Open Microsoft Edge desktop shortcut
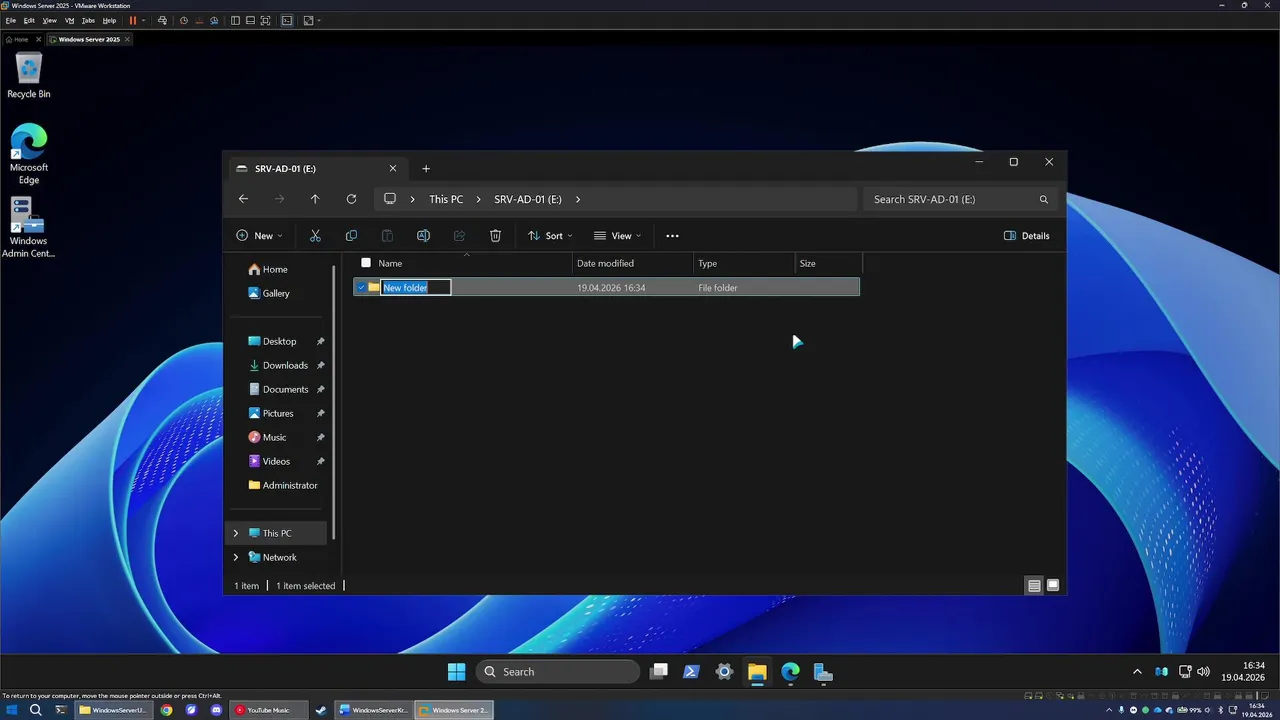 coord(29,154)
